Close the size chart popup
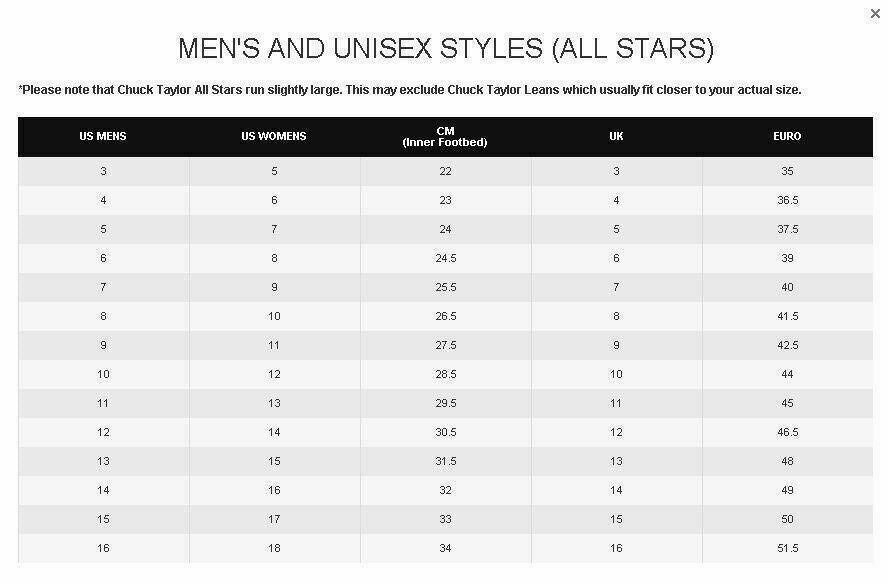Viewport: 889px width, 583px height. click(x=876, y=14)
